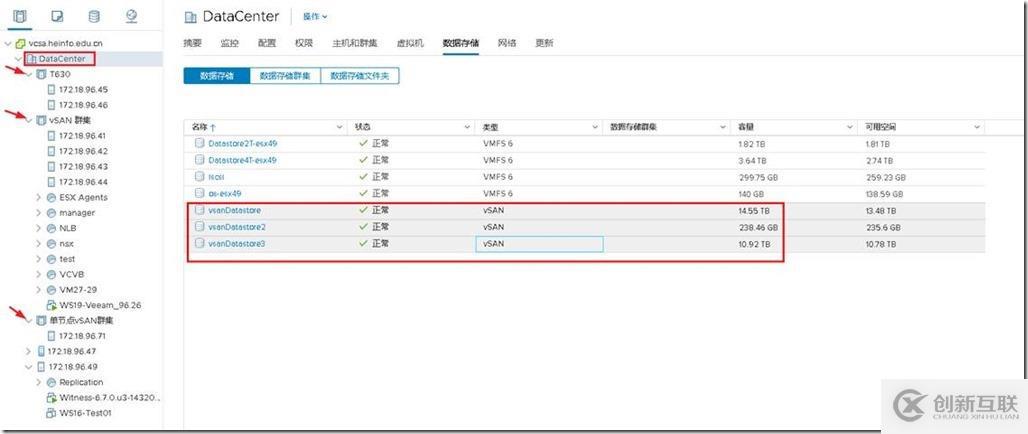Switch to the 更新 tab
The image size is (1028, 434).
[544, 43]
